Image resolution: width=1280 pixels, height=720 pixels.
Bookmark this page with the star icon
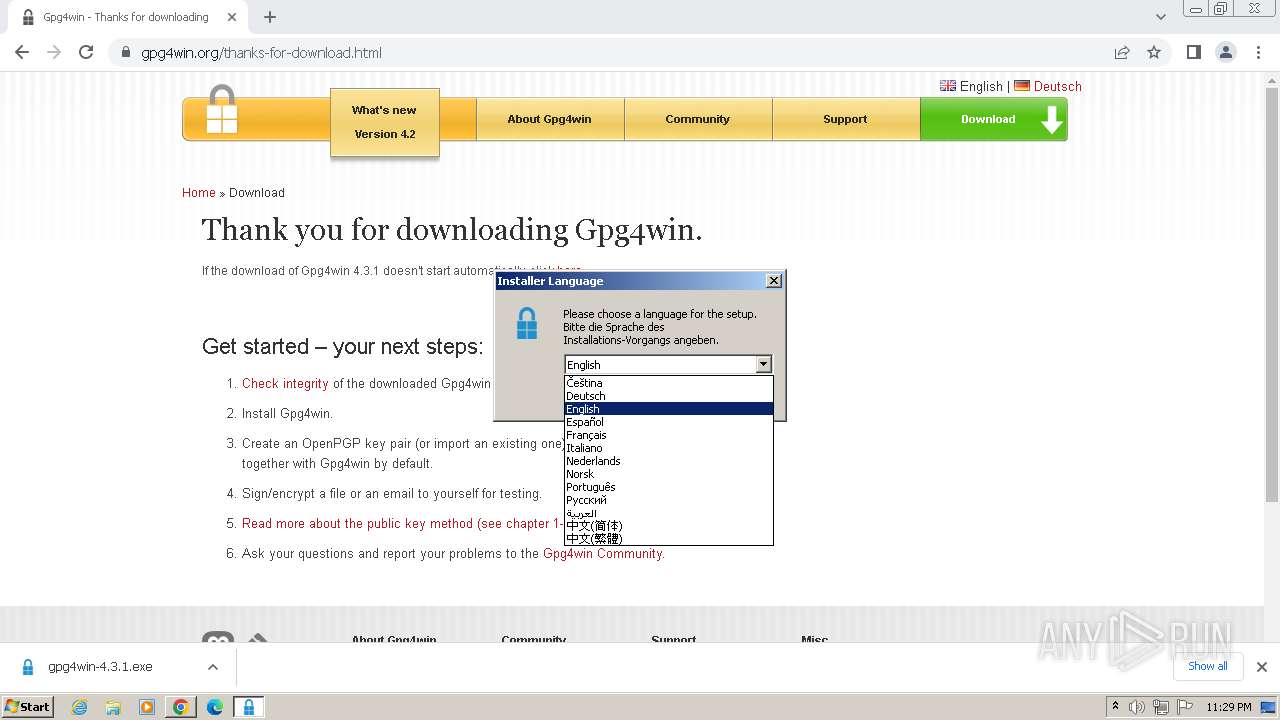pos(1154,52)
